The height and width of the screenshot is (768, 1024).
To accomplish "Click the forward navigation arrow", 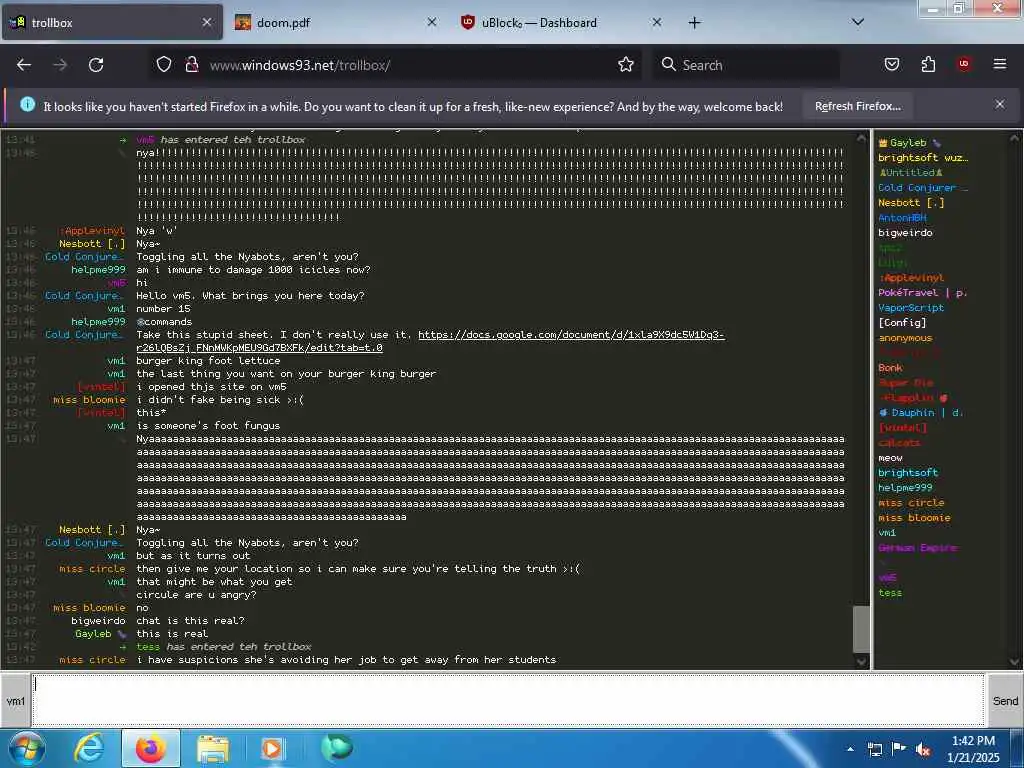I will click(x=60, y=65).
